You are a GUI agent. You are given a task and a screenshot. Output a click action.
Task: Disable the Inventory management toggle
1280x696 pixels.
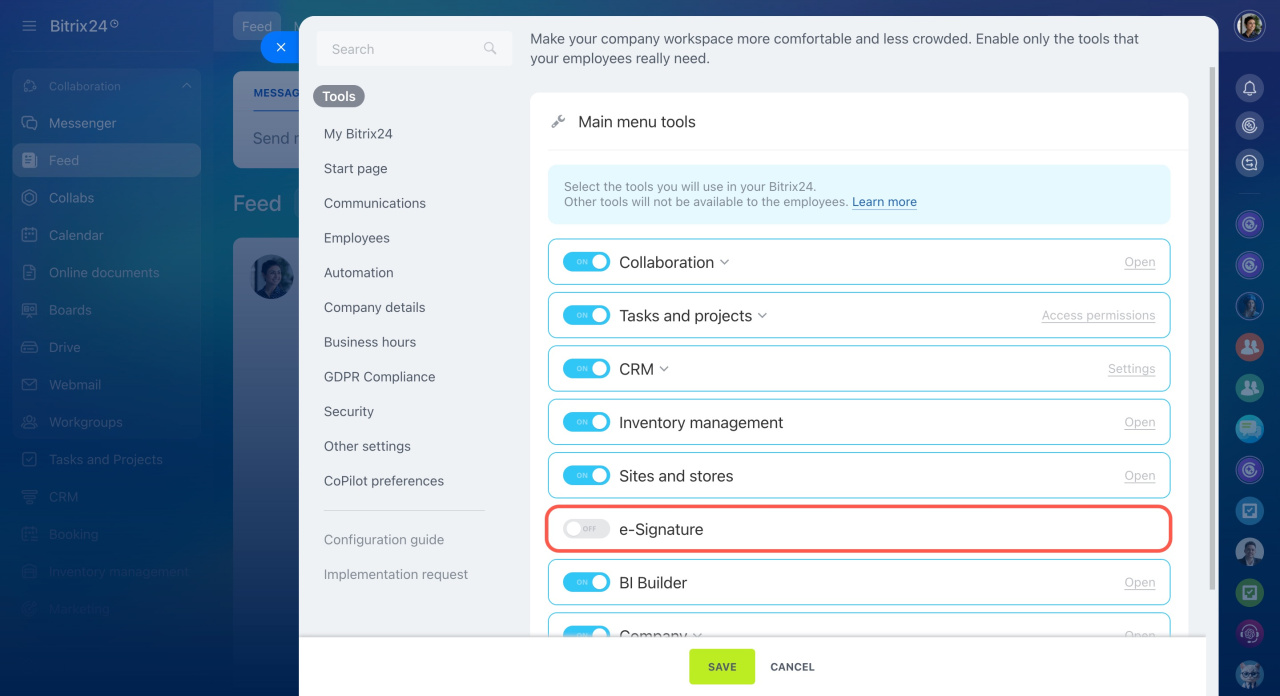[x=586, y=422]
